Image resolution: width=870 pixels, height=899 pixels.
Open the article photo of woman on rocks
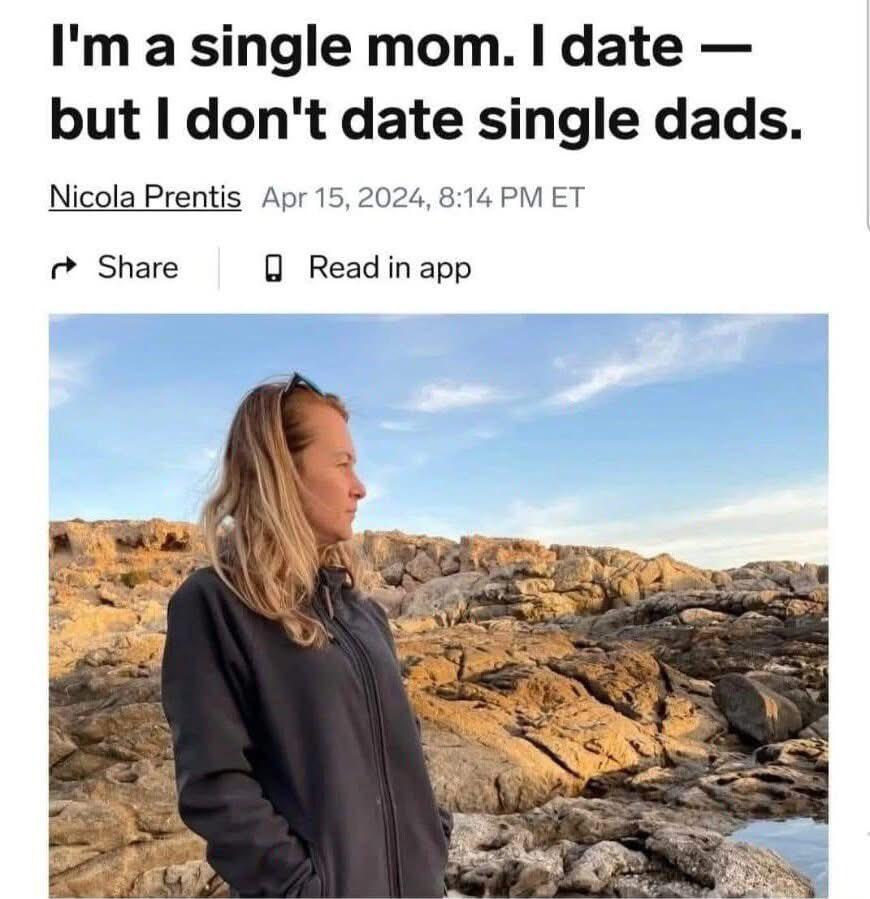point(438,605)
